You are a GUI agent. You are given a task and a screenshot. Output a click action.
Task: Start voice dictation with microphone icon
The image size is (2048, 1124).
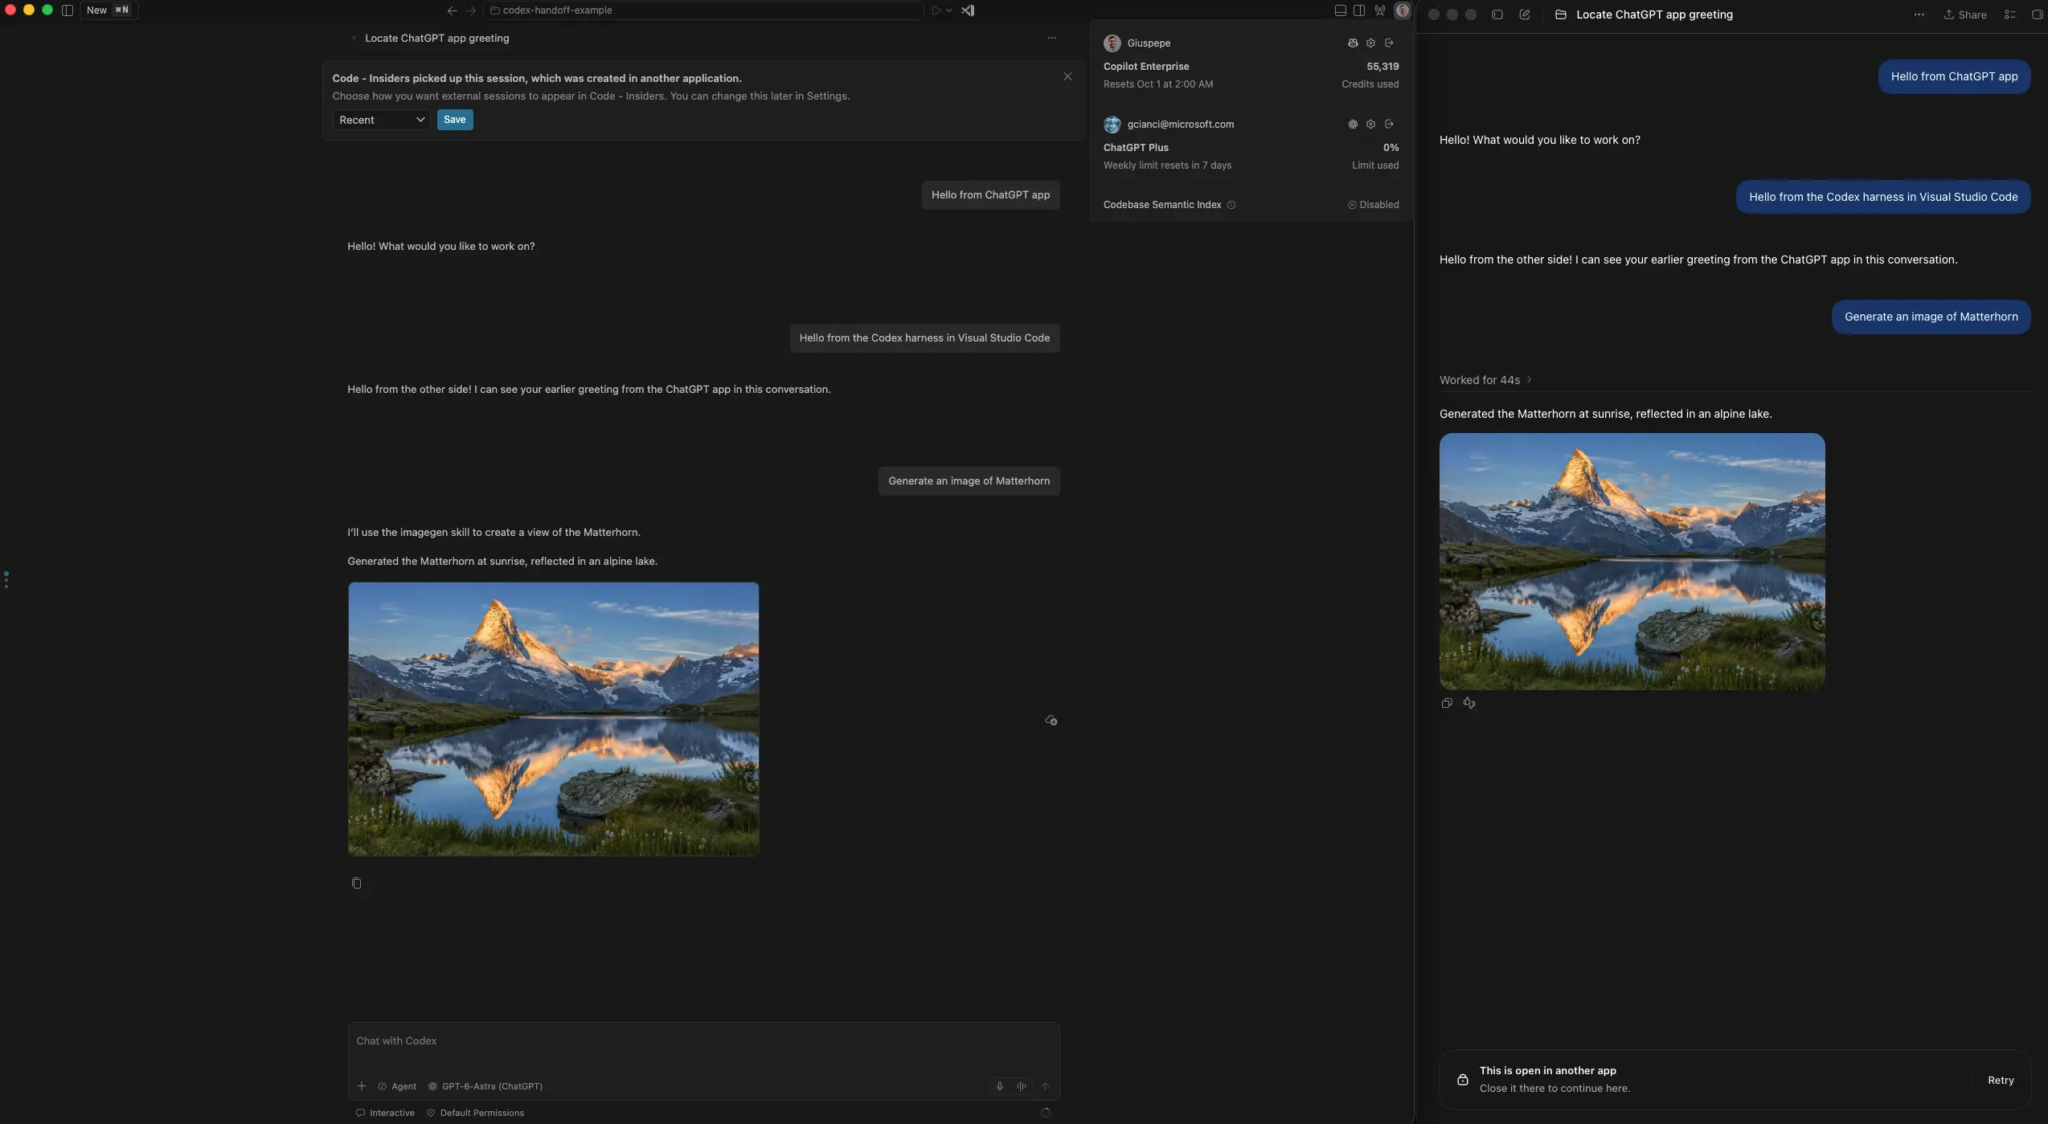click(x=999, y=1086)
